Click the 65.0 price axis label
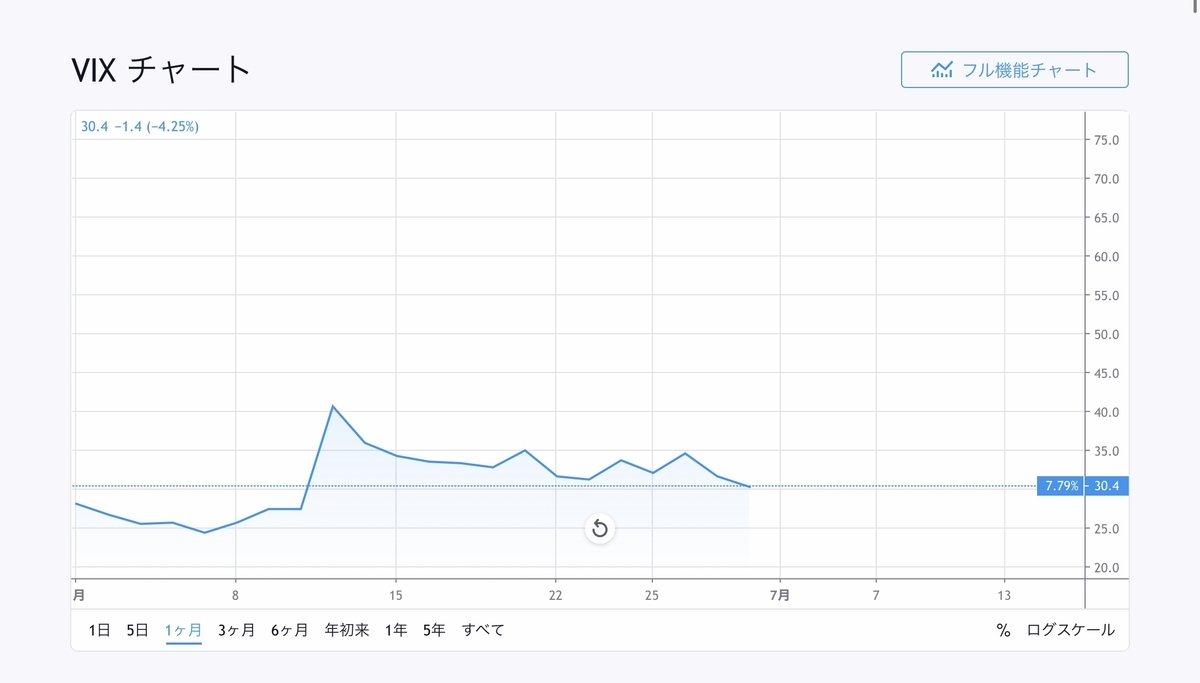 point(1107,218)
